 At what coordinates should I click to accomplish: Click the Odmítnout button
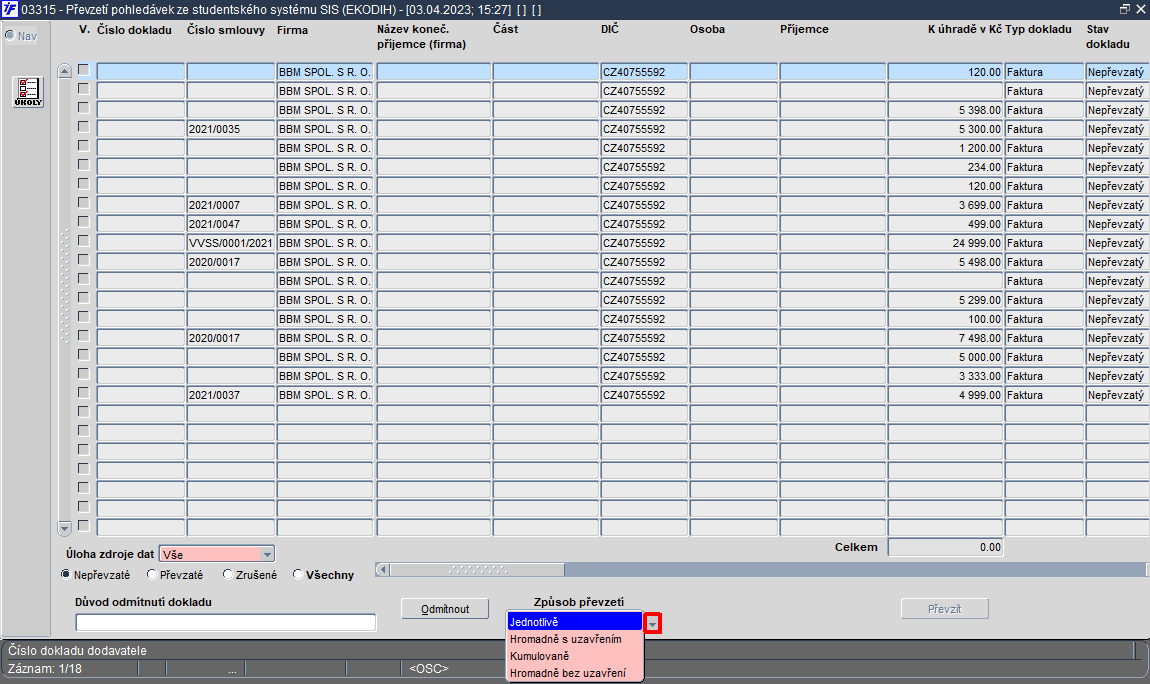pyautogui.click(x=445, y=609)
